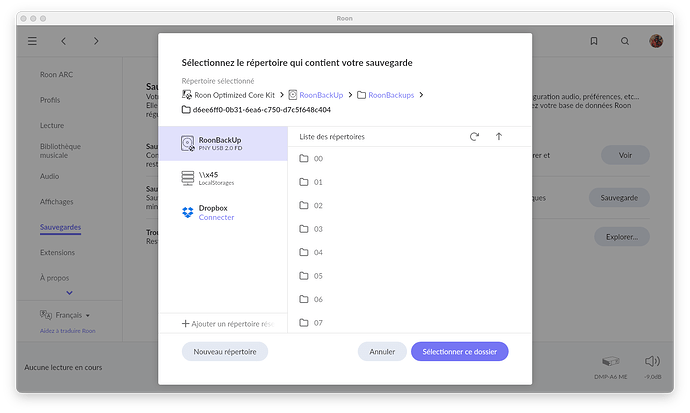Go up one directory level
Viewport: 690px width, 413px height.
coord(499,136)
